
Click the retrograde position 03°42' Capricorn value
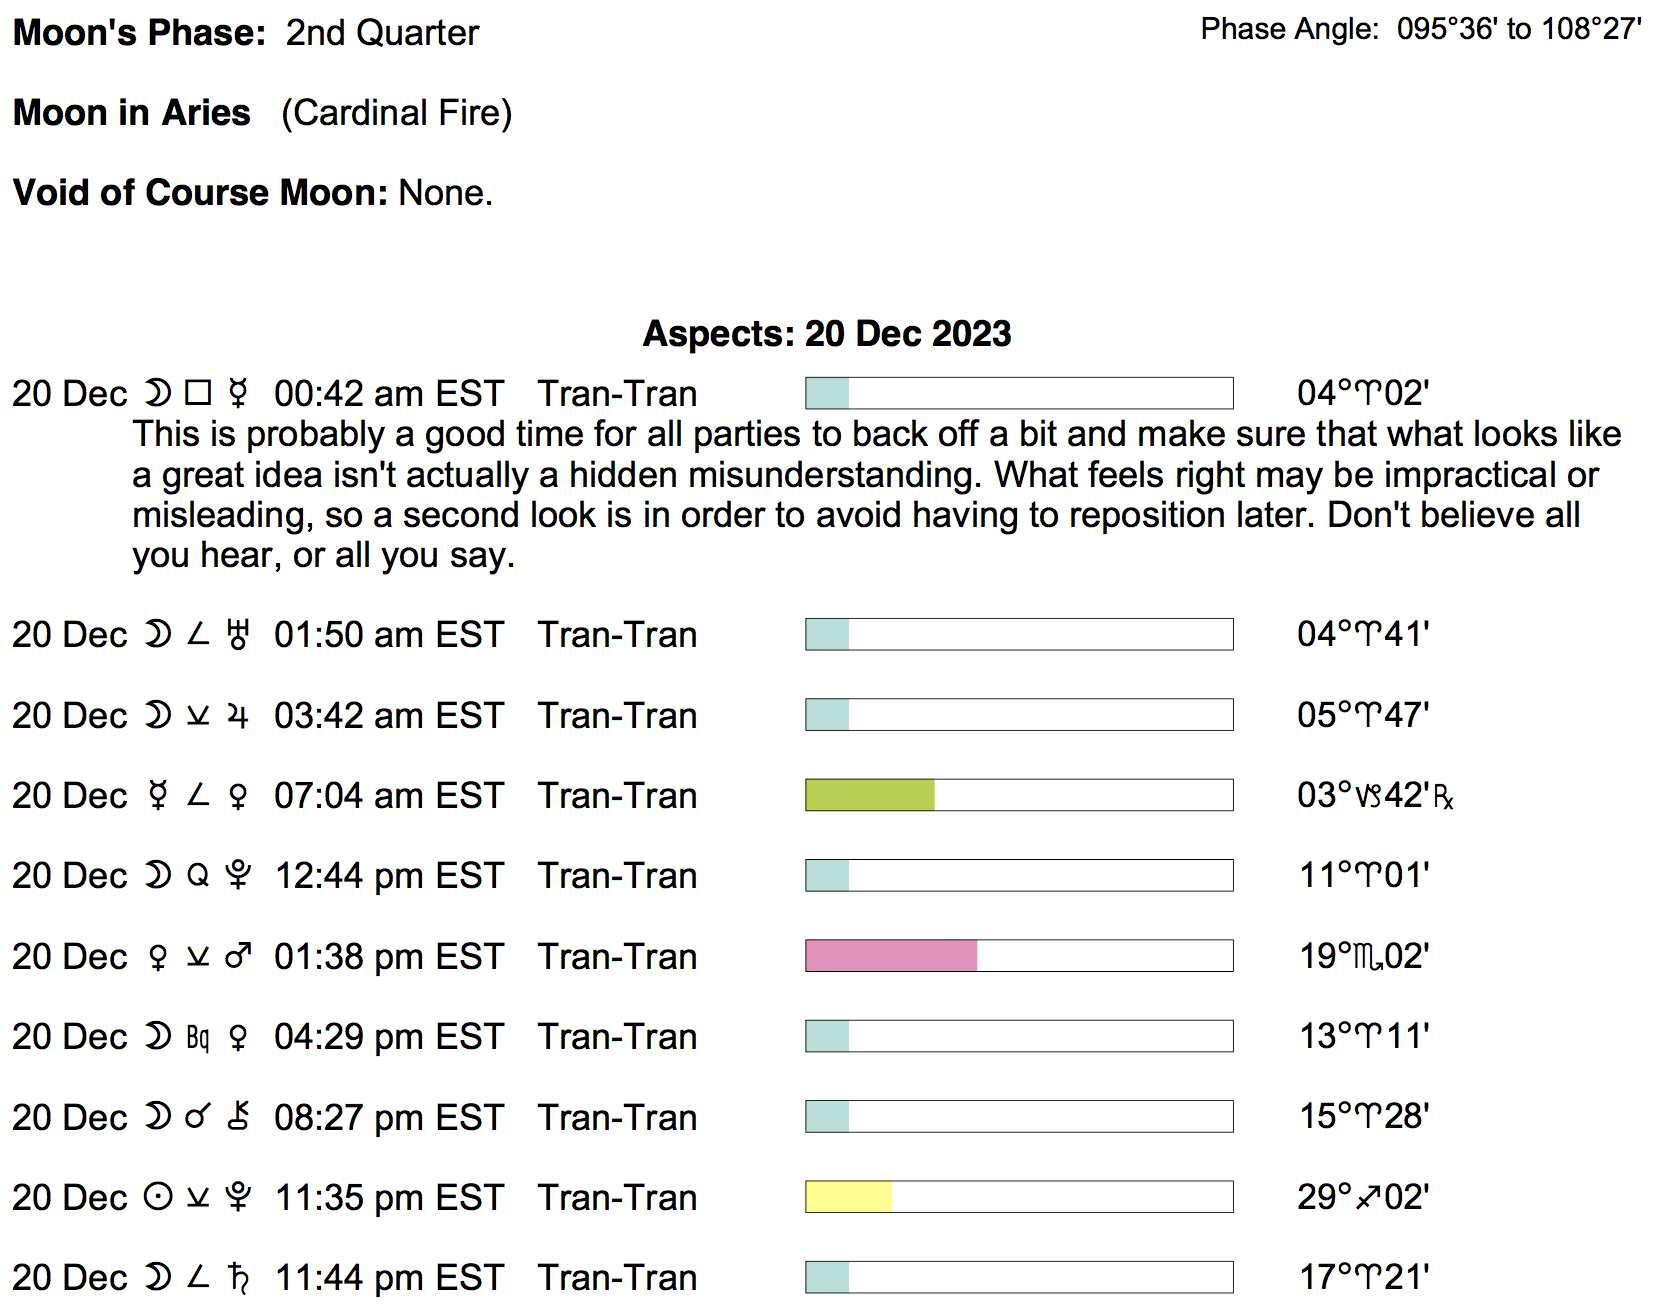click(x=1374, y=796)
